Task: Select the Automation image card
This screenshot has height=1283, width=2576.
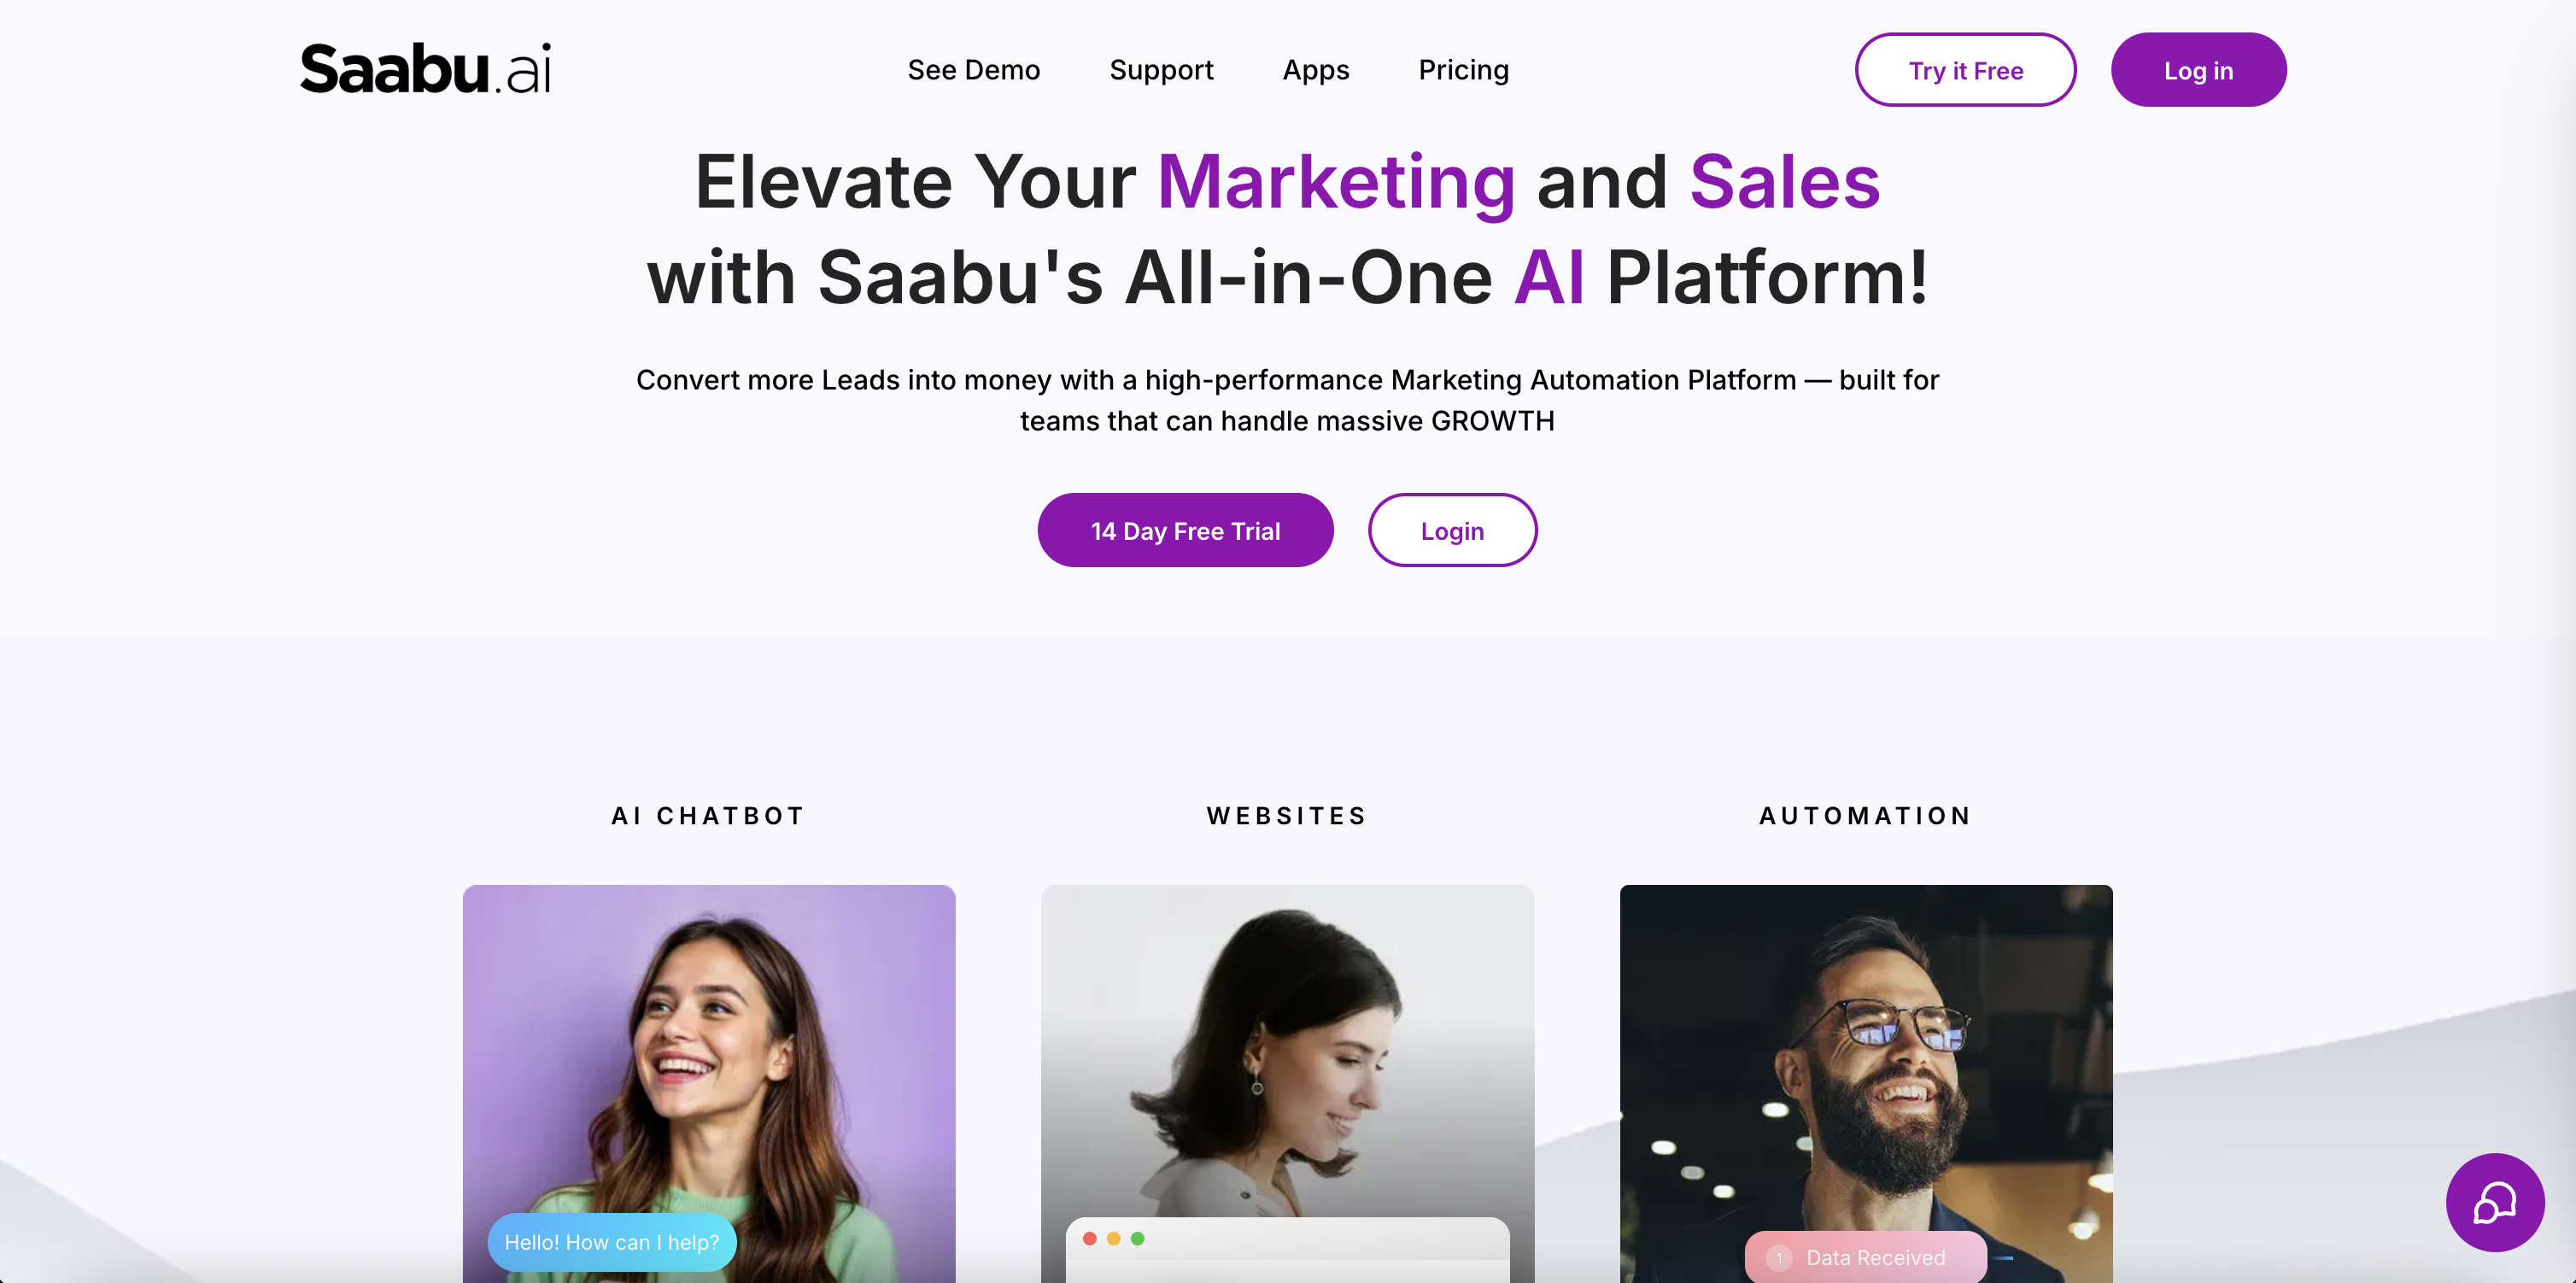Action: click(1866, 1083)
